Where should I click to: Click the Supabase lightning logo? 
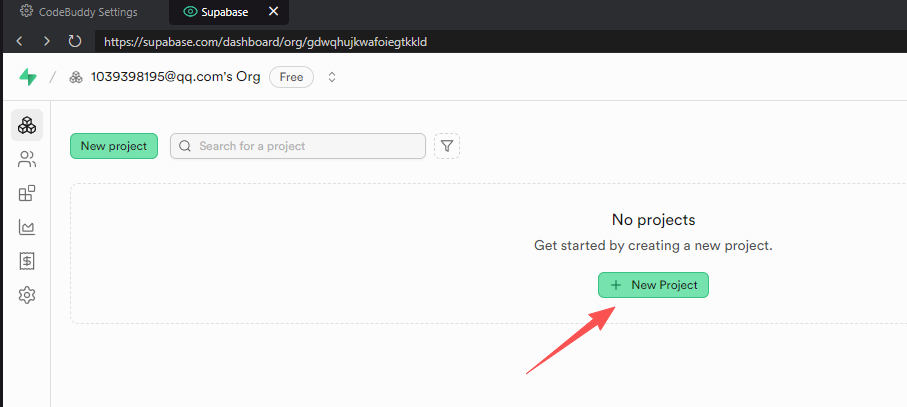click(x=27, y=77)
